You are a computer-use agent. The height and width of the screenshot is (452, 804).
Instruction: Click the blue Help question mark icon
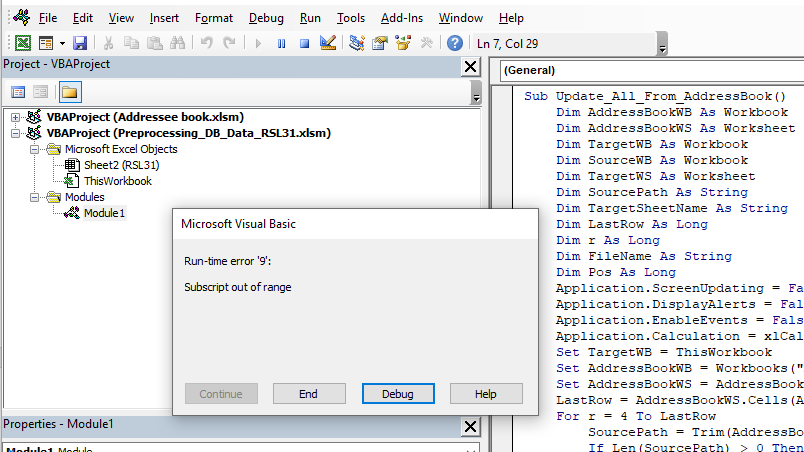[x=455, y=43]
